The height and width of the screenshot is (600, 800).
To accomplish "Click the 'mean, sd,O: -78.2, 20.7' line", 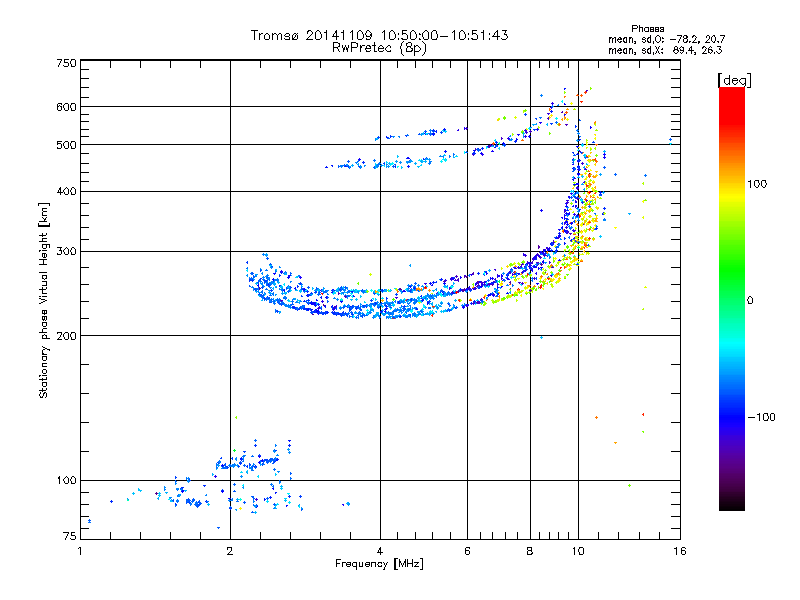I will 666,39.
